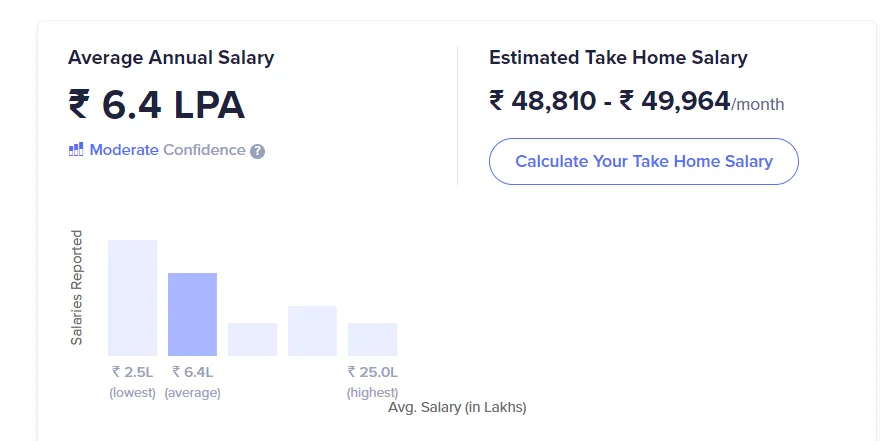Click the ₹ 48,810 lower take home amount
The width and height of the screenshot is (887, 441).
543,101
